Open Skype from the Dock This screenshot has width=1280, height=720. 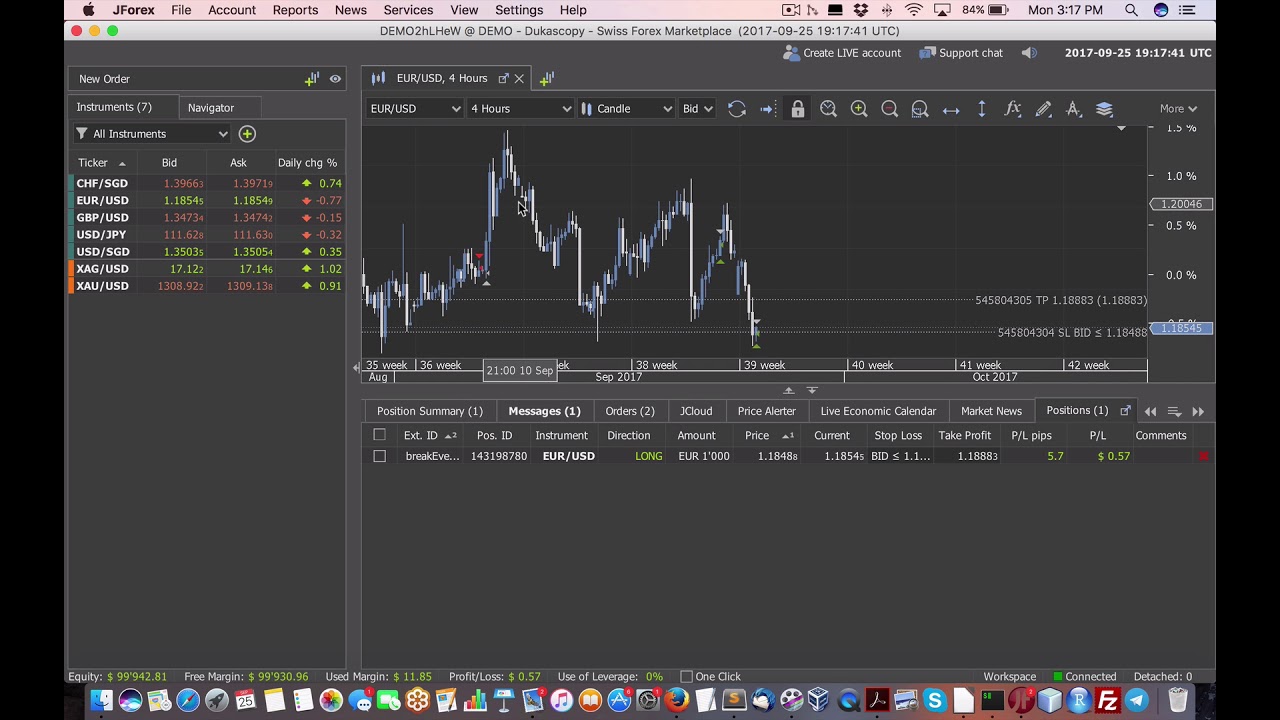pyautogui.click(x=935, y=701)
